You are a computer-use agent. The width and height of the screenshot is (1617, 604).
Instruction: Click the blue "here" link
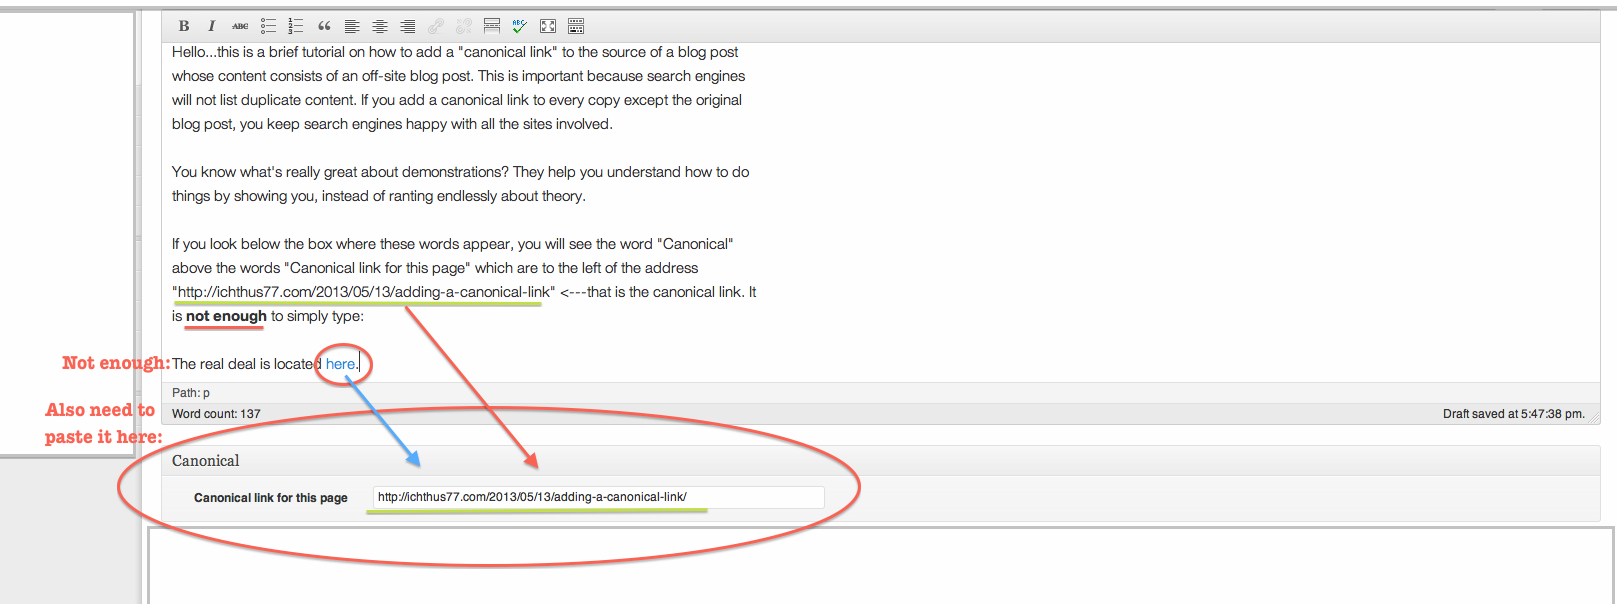click(340, 364)
